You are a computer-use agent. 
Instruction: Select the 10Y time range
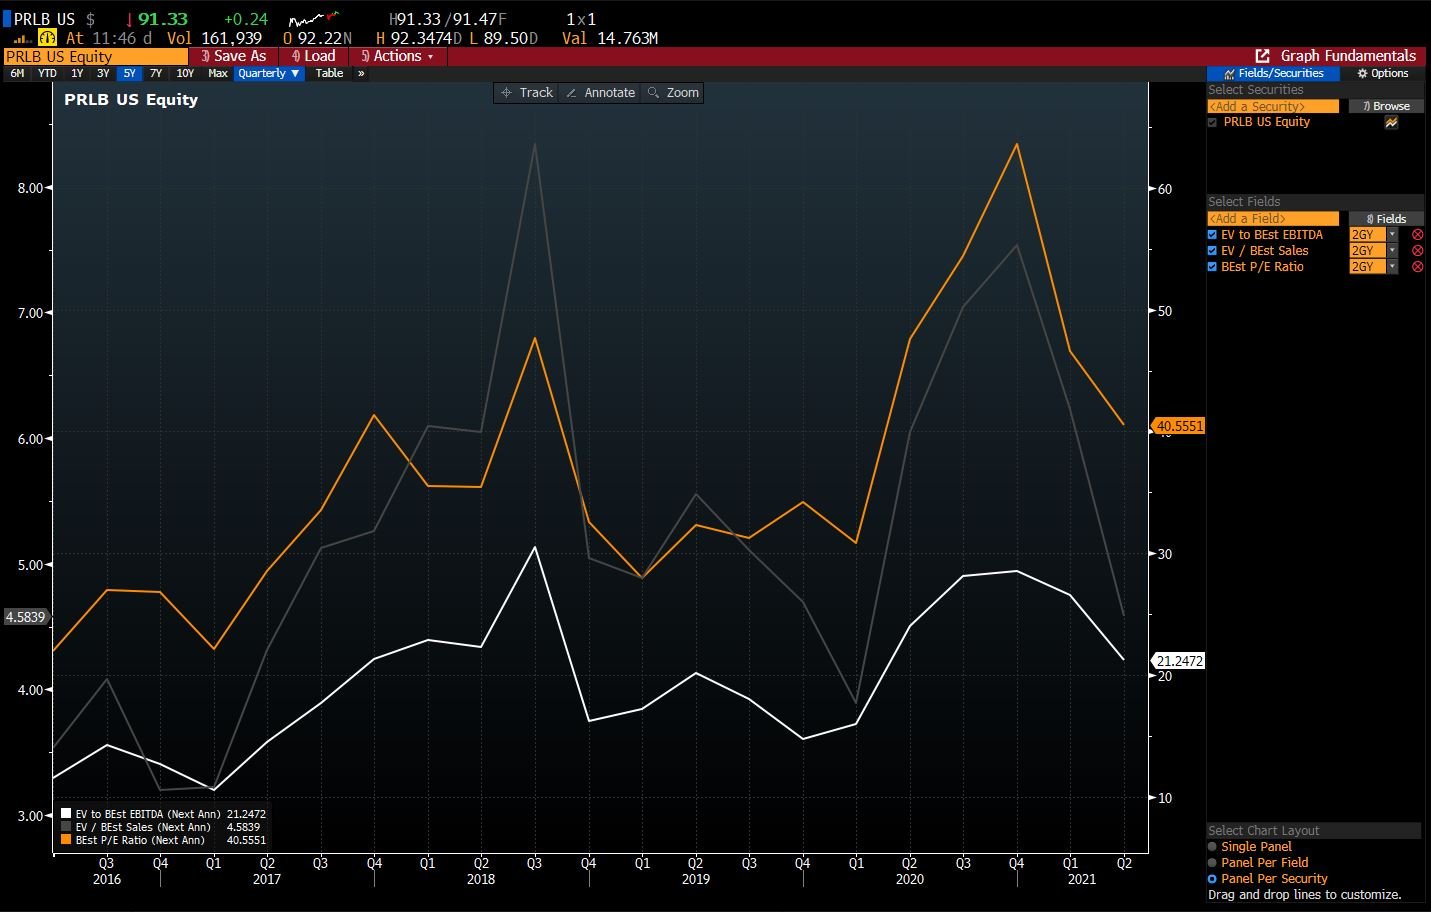[185, 74]
